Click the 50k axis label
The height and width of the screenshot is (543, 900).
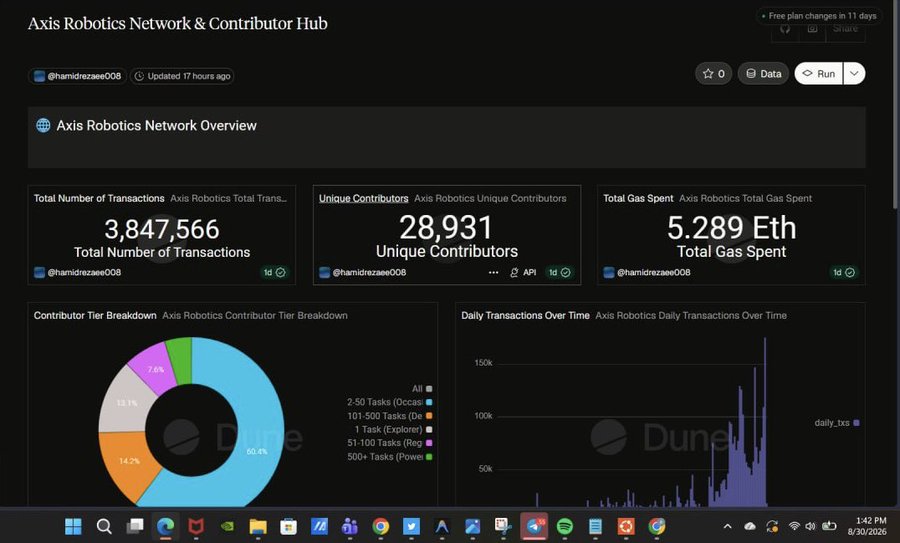pyautogui.click(x=486, y=468)
